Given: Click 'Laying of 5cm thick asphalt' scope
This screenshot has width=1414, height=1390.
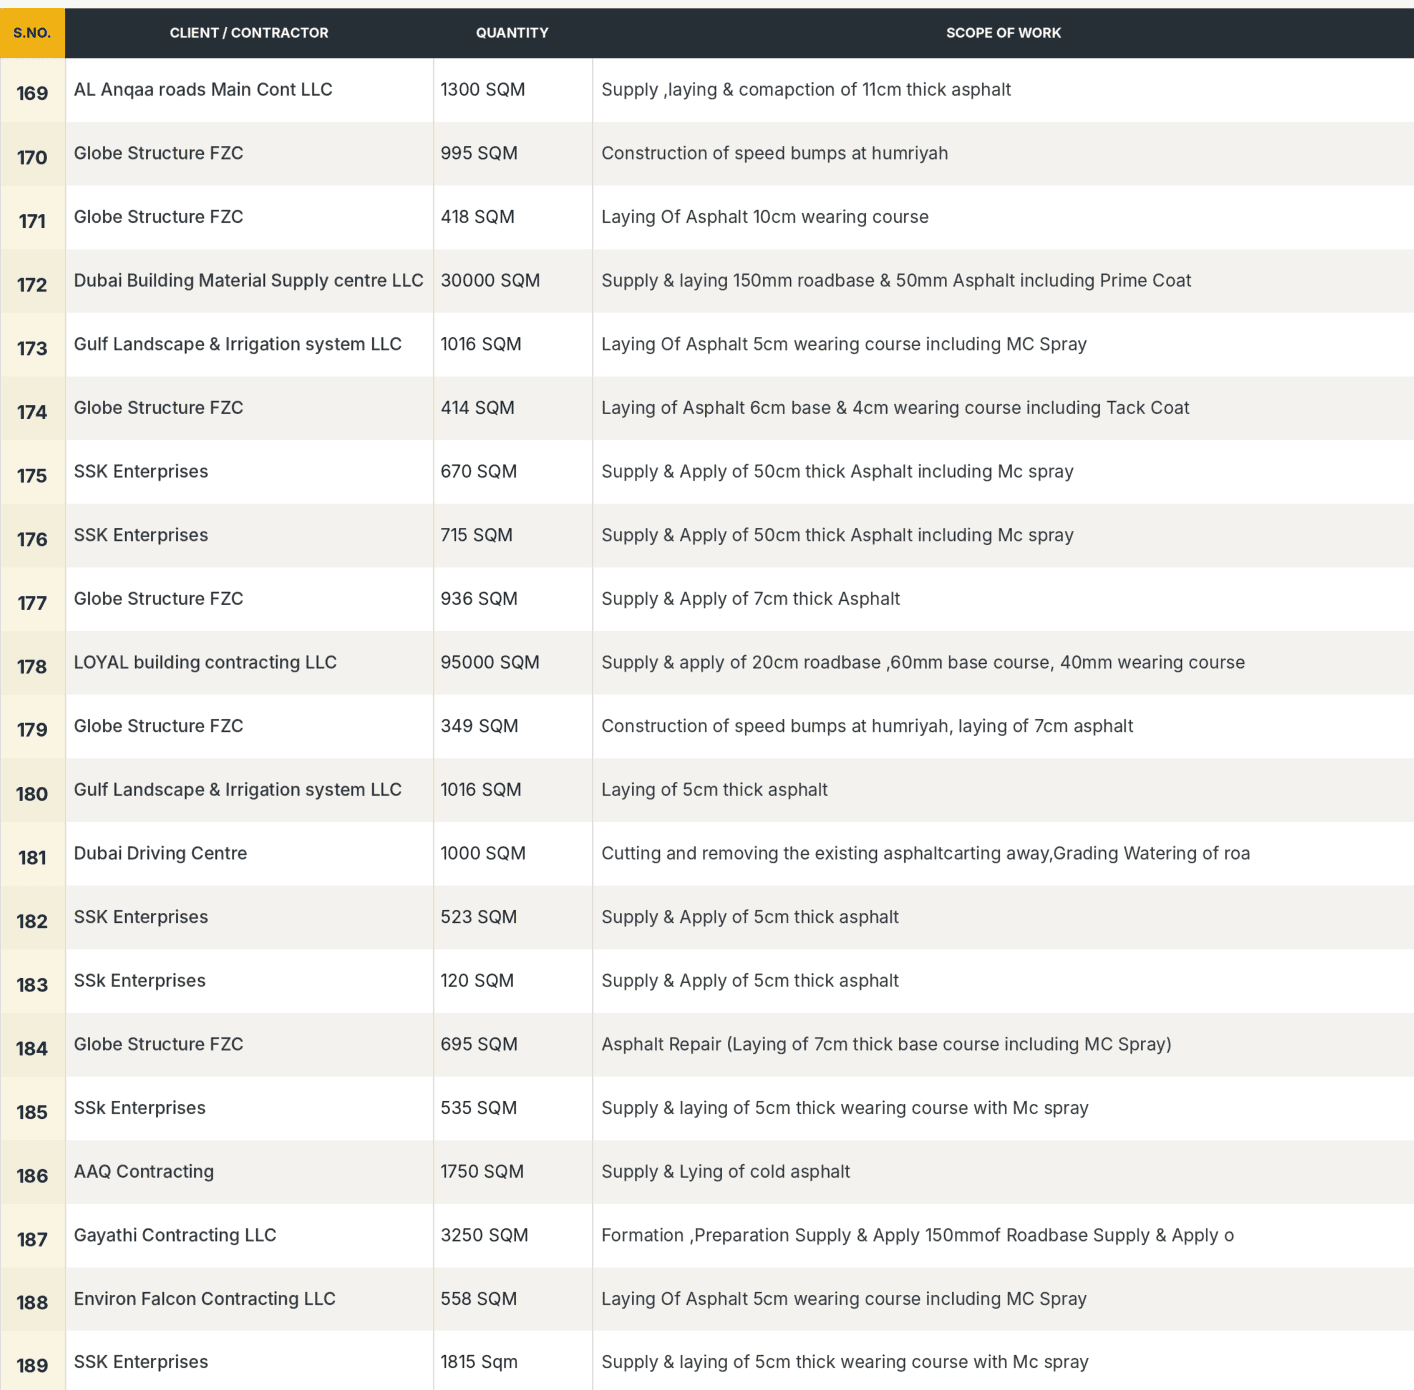Looking at the screenshot, I should click(715, 790).
